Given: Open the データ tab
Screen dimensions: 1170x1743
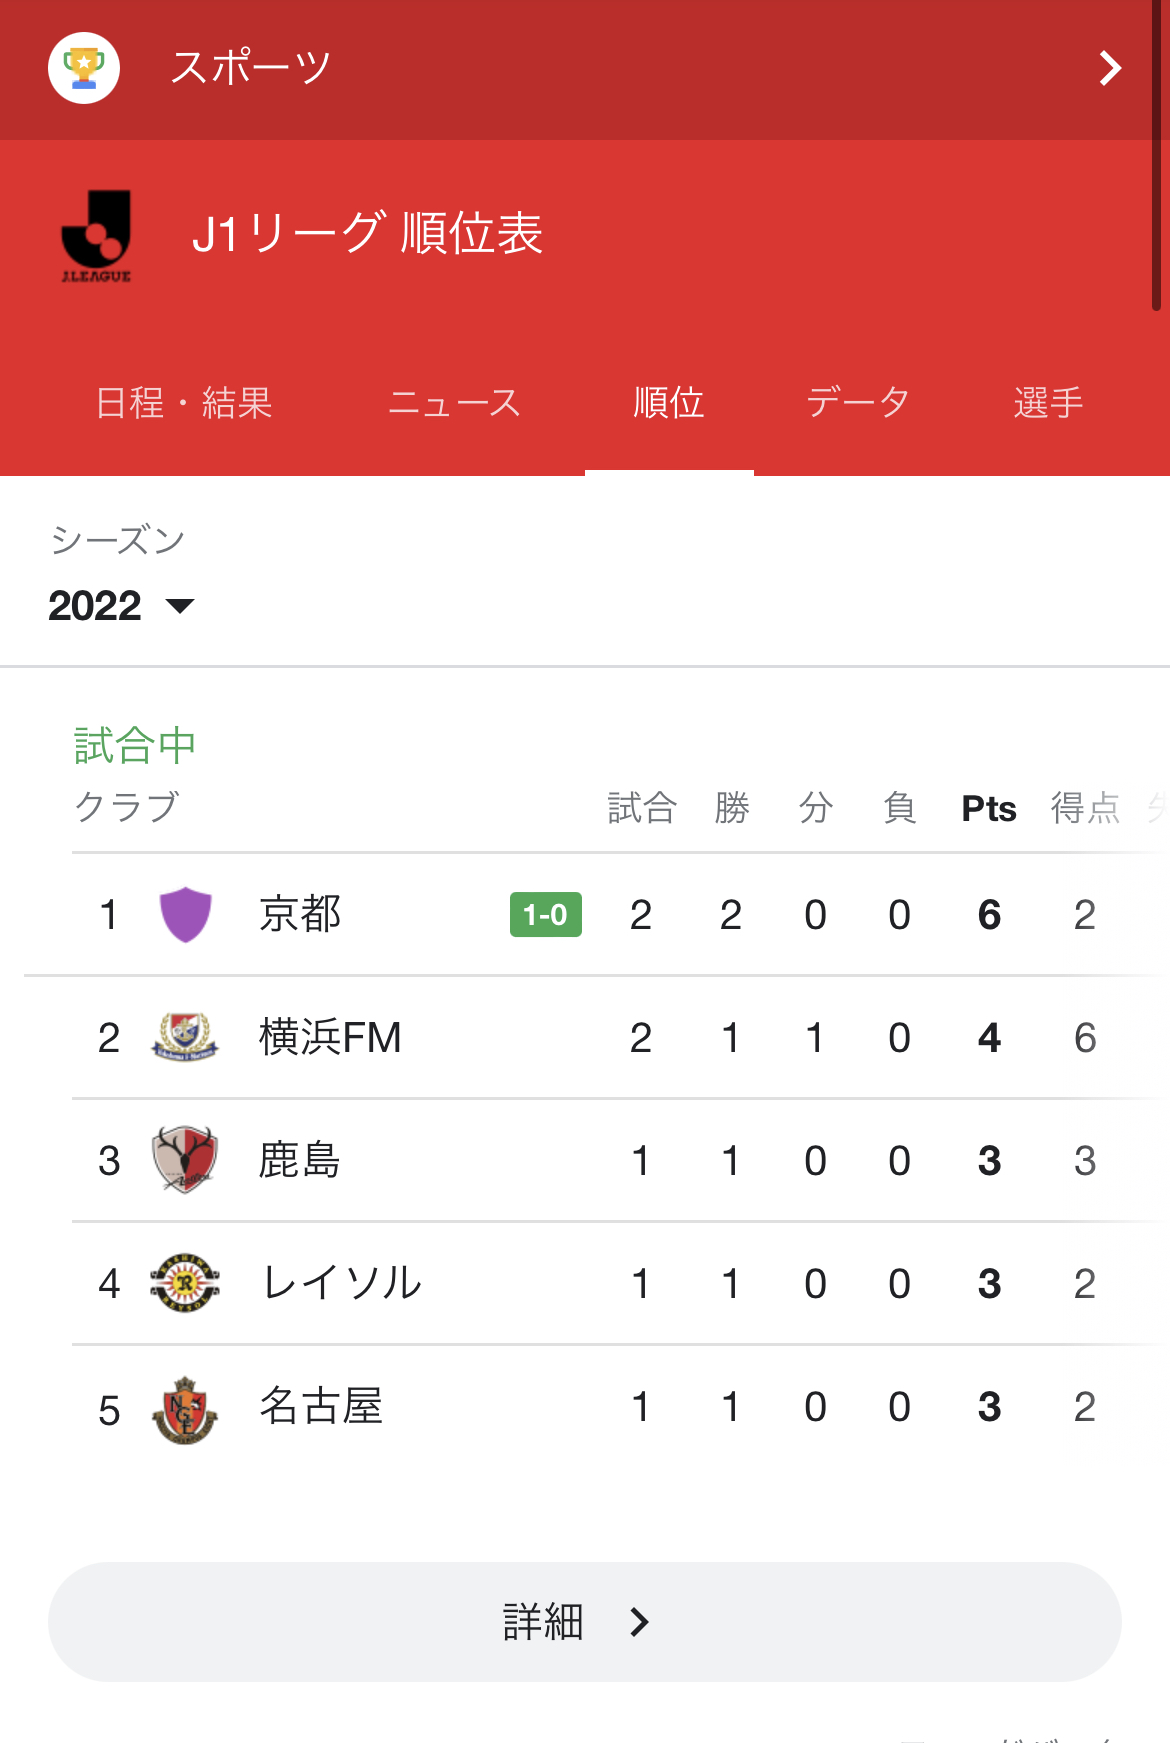Looking at the screenshot, I should 858,403.
